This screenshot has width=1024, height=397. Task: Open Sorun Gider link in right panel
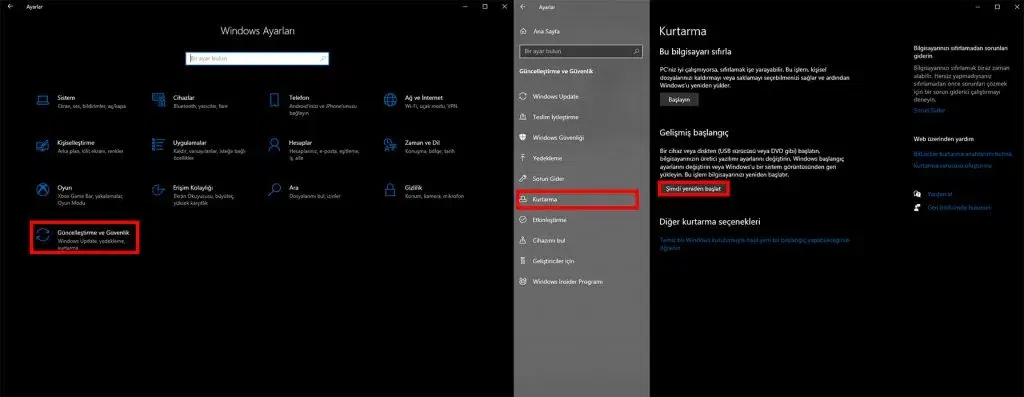tap(928, 111)
